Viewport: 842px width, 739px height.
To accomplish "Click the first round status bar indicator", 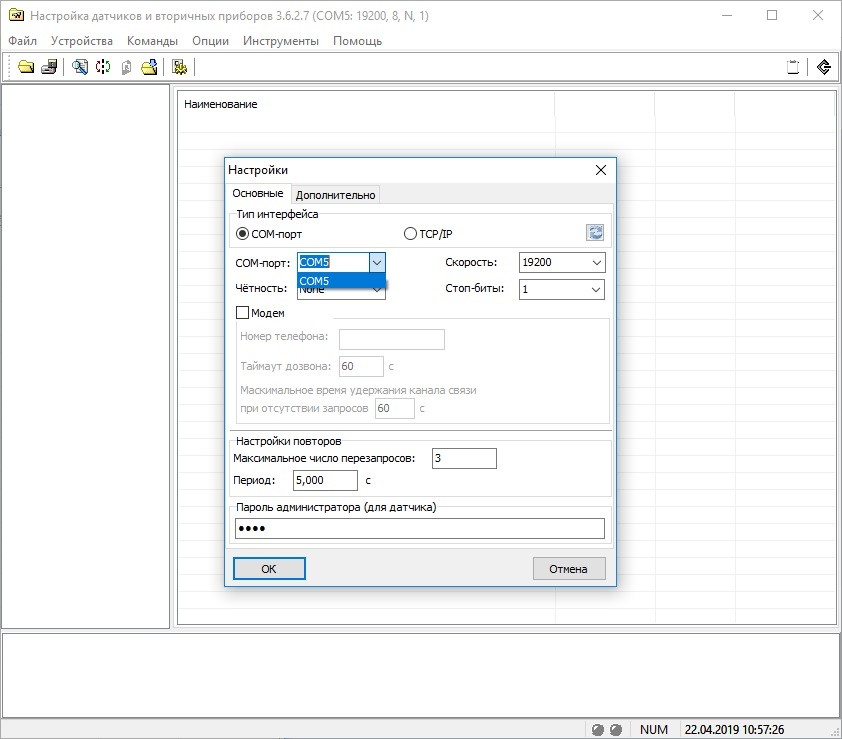I will [598, 729].
